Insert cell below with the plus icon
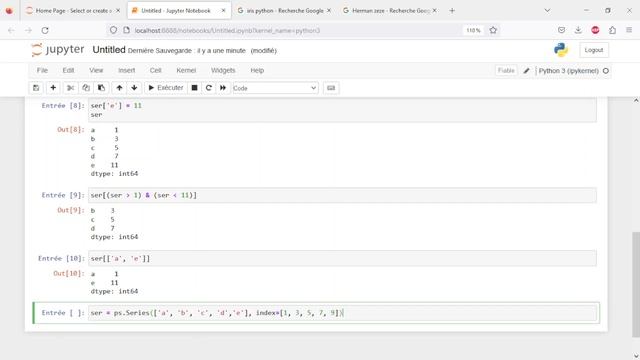Screen dimensions: 640x360 coord(53,88)
